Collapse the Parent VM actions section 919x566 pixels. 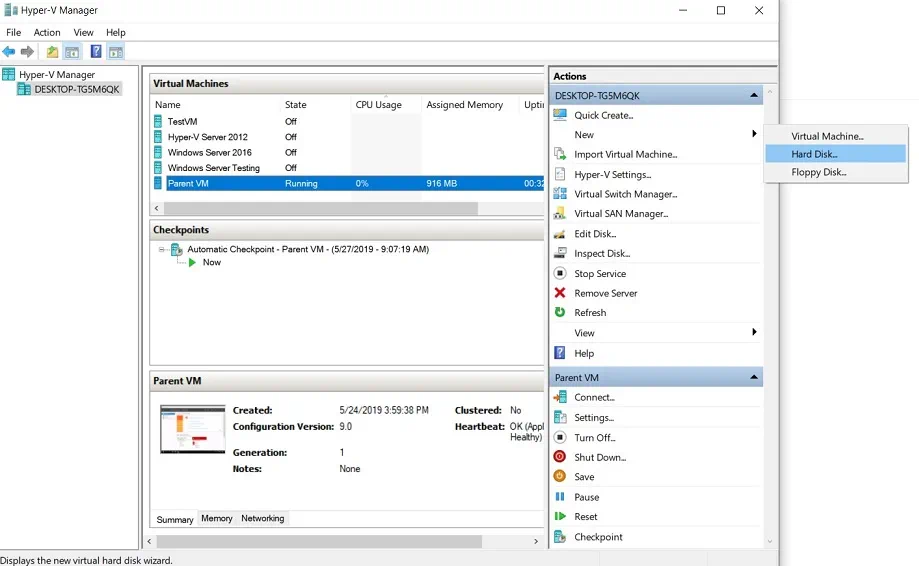(753, 378)
